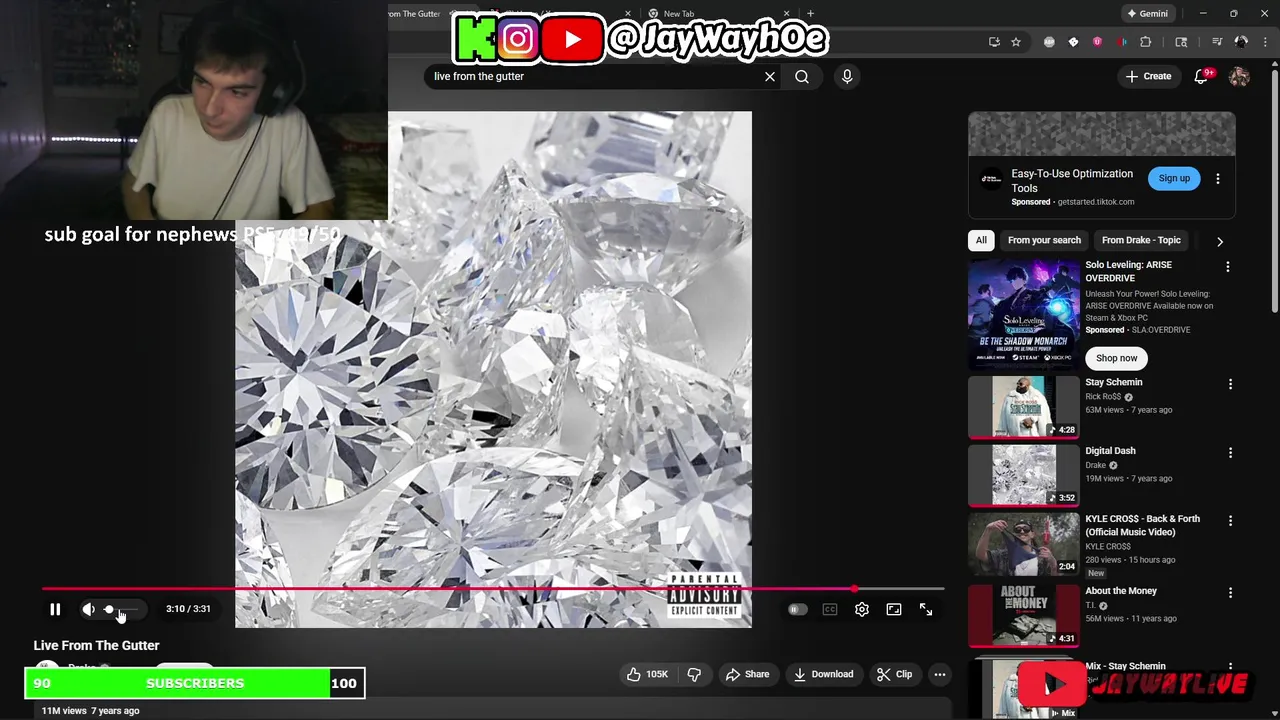
Task: Open About the Money options menu
Action: click(x=1230, y=593)
